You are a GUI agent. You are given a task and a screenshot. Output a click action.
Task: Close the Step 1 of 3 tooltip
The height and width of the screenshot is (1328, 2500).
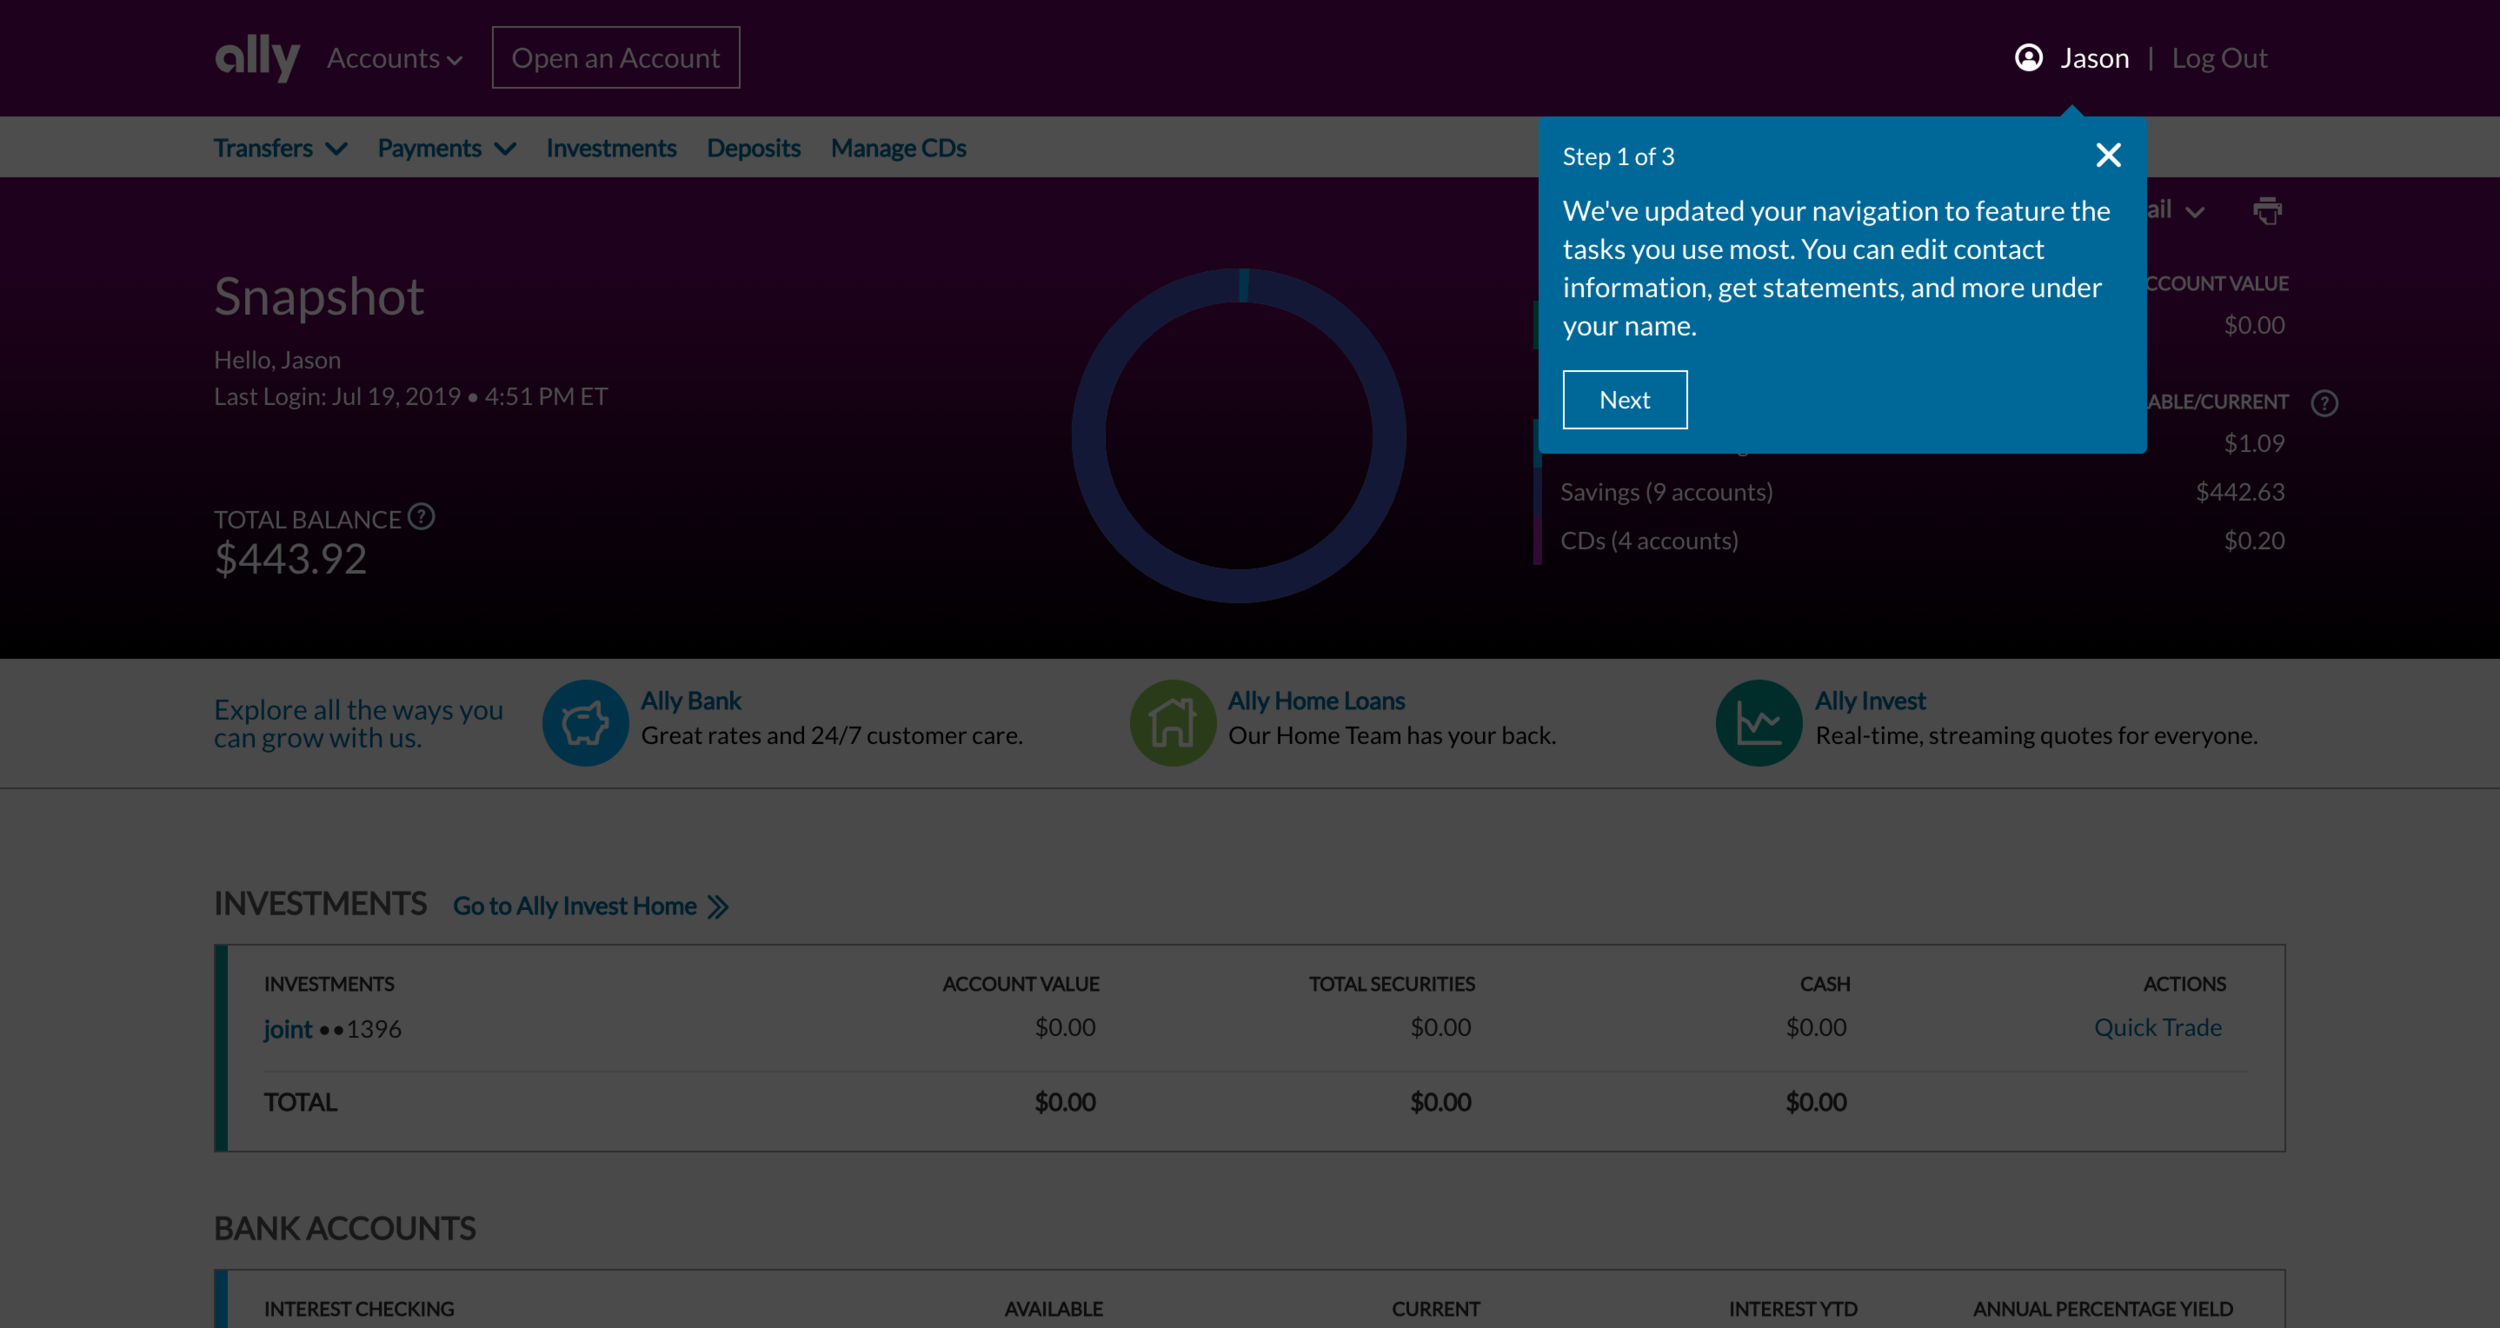tap(2108, 155)
